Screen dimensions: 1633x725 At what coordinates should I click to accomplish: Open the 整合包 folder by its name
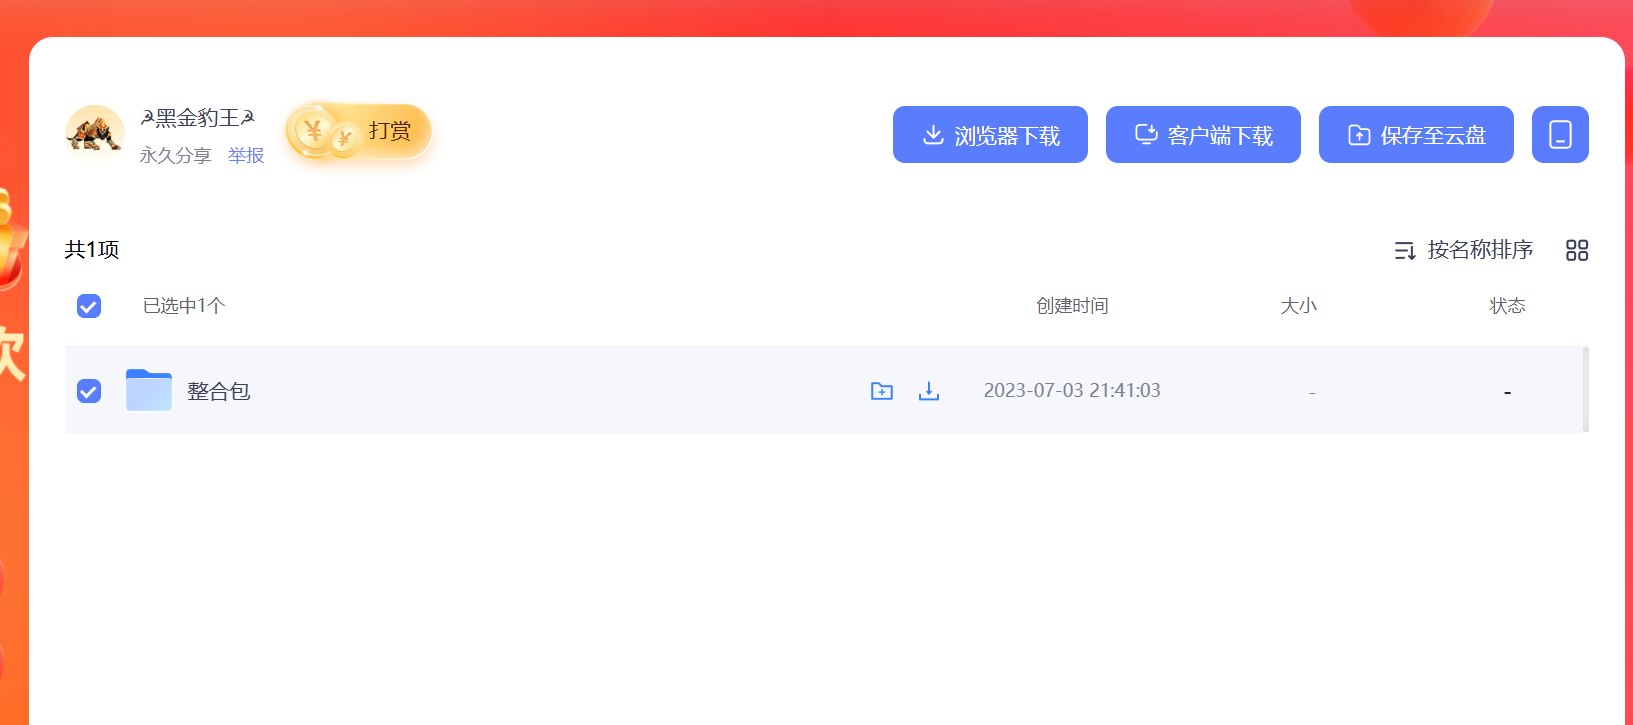point(219,391)
